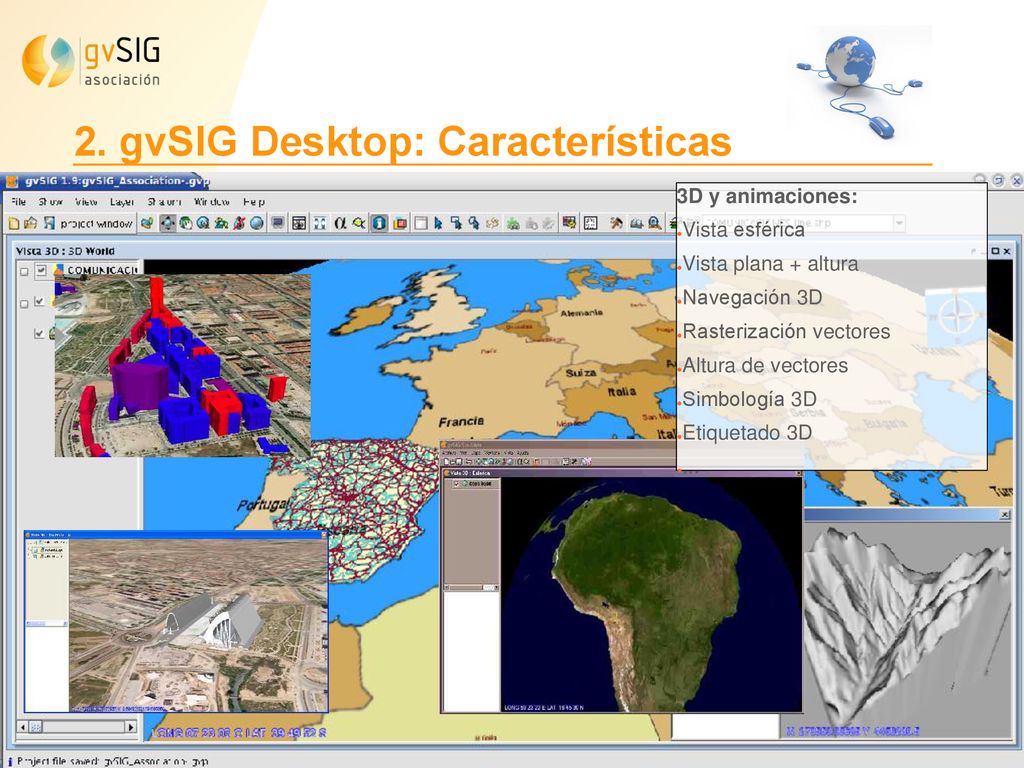
Task: Open the View menu
Action: (86, 202)
